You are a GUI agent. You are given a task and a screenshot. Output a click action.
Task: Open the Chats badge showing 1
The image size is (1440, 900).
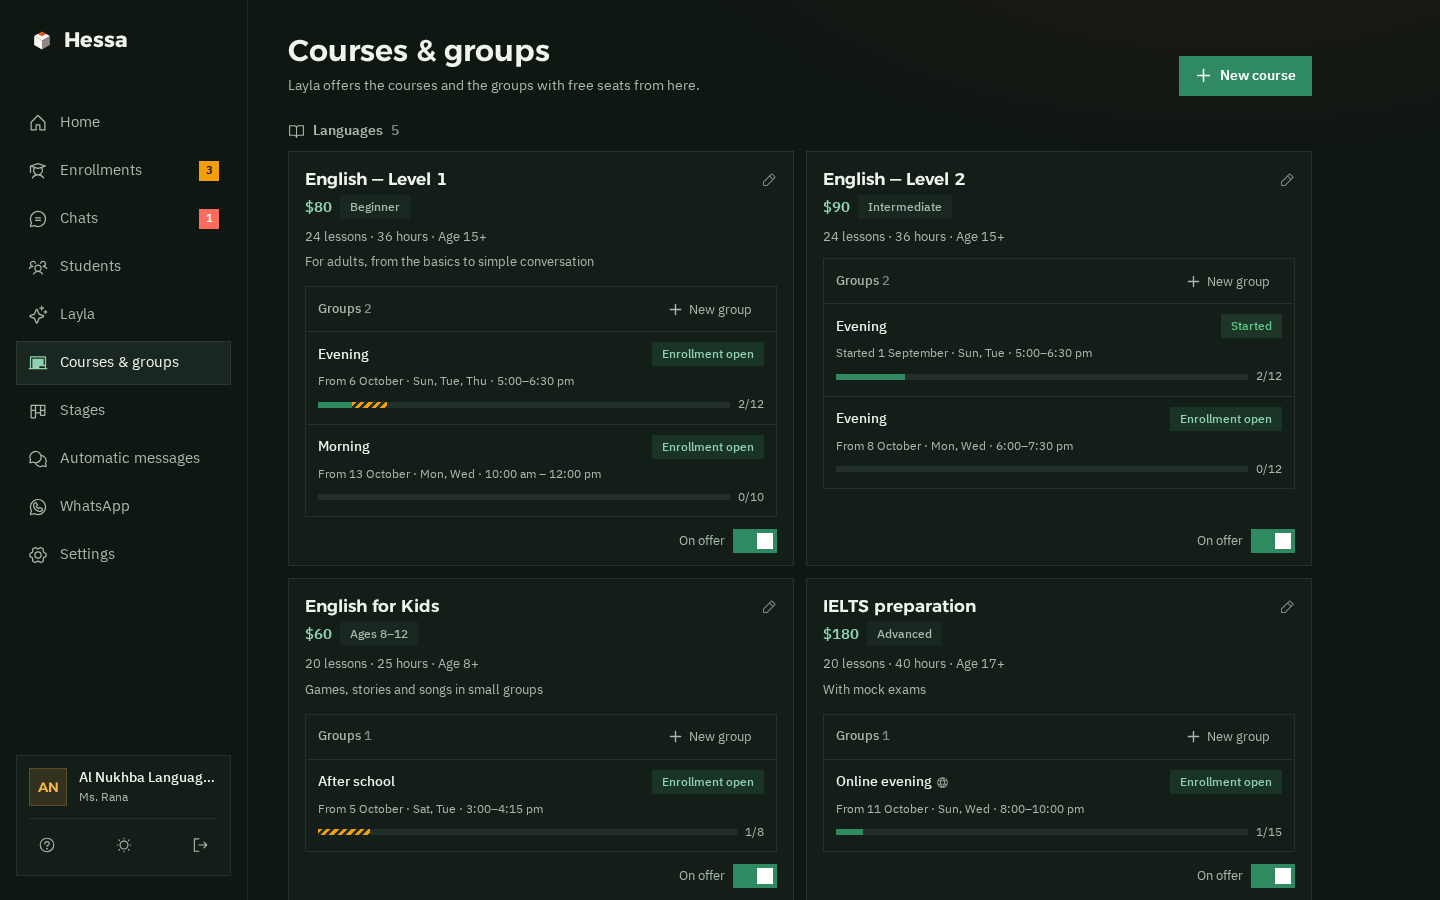tap(209, 219)
